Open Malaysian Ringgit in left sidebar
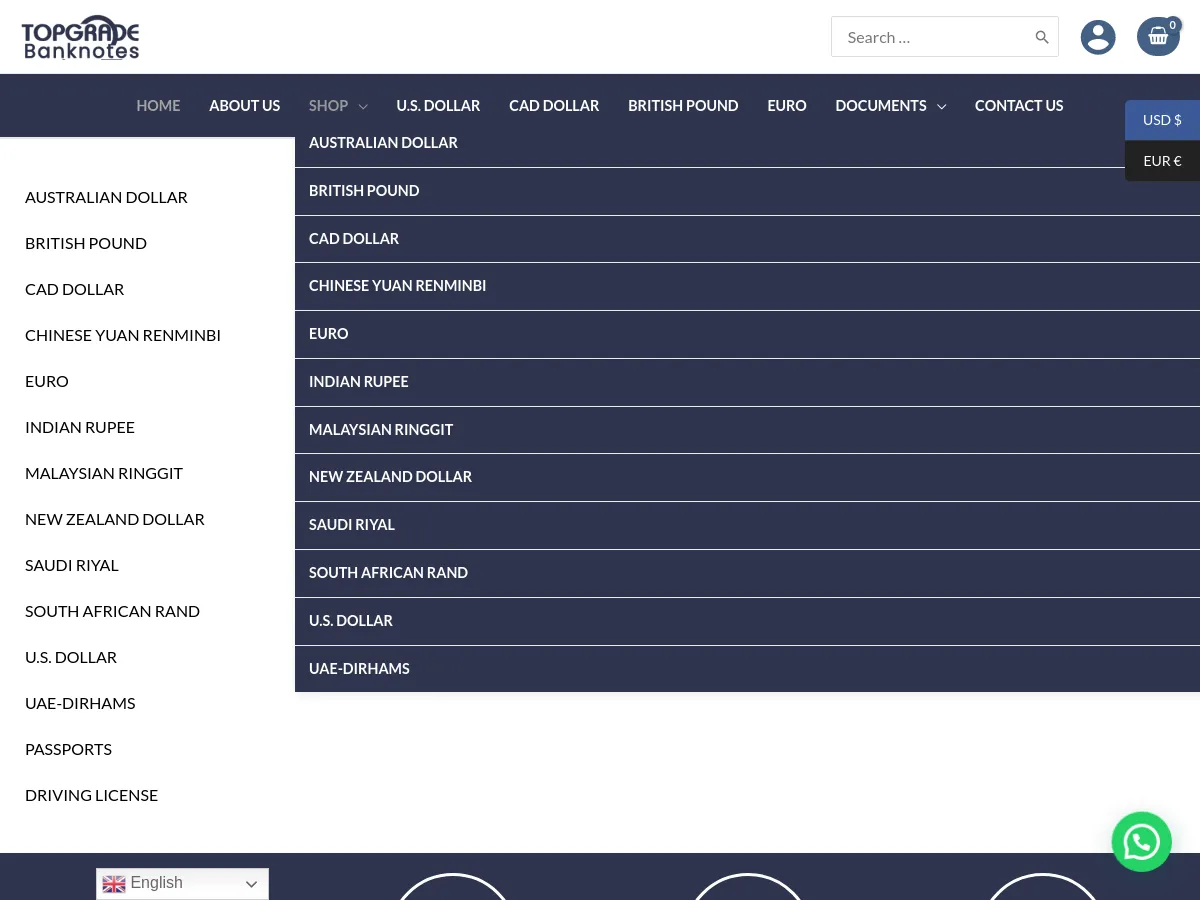Image resolution: width=1200 pixels, height=900 pixels. [x=104, y=473]
